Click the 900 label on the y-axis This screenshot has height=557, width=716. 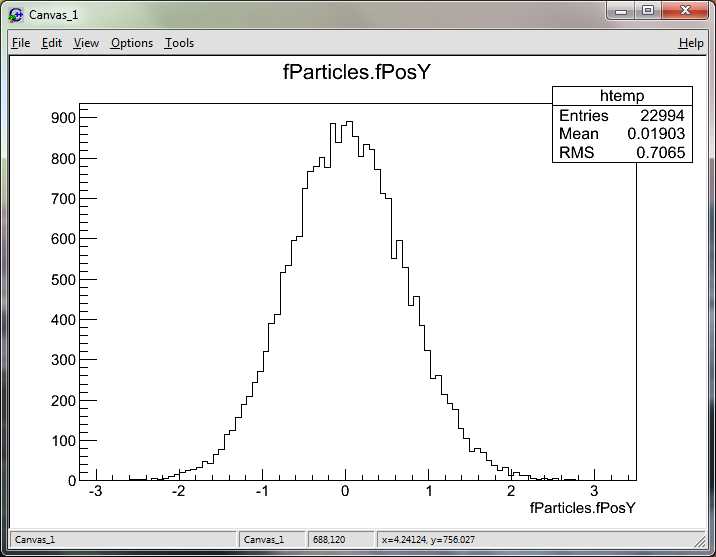pos(63,118)
